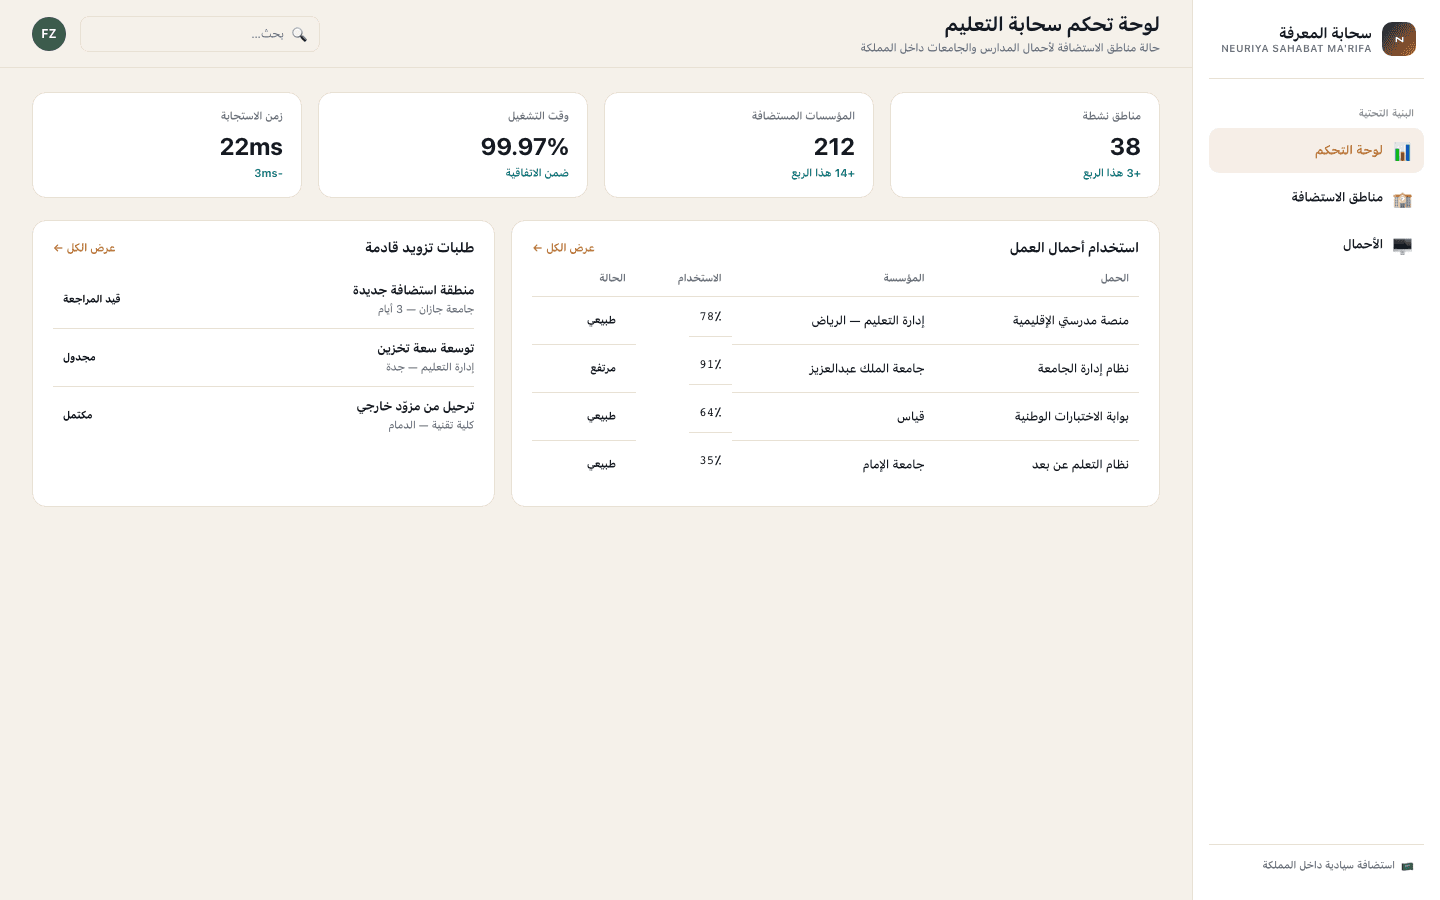
Task: Click the 78٪ usage value
Action: point(711,317)
